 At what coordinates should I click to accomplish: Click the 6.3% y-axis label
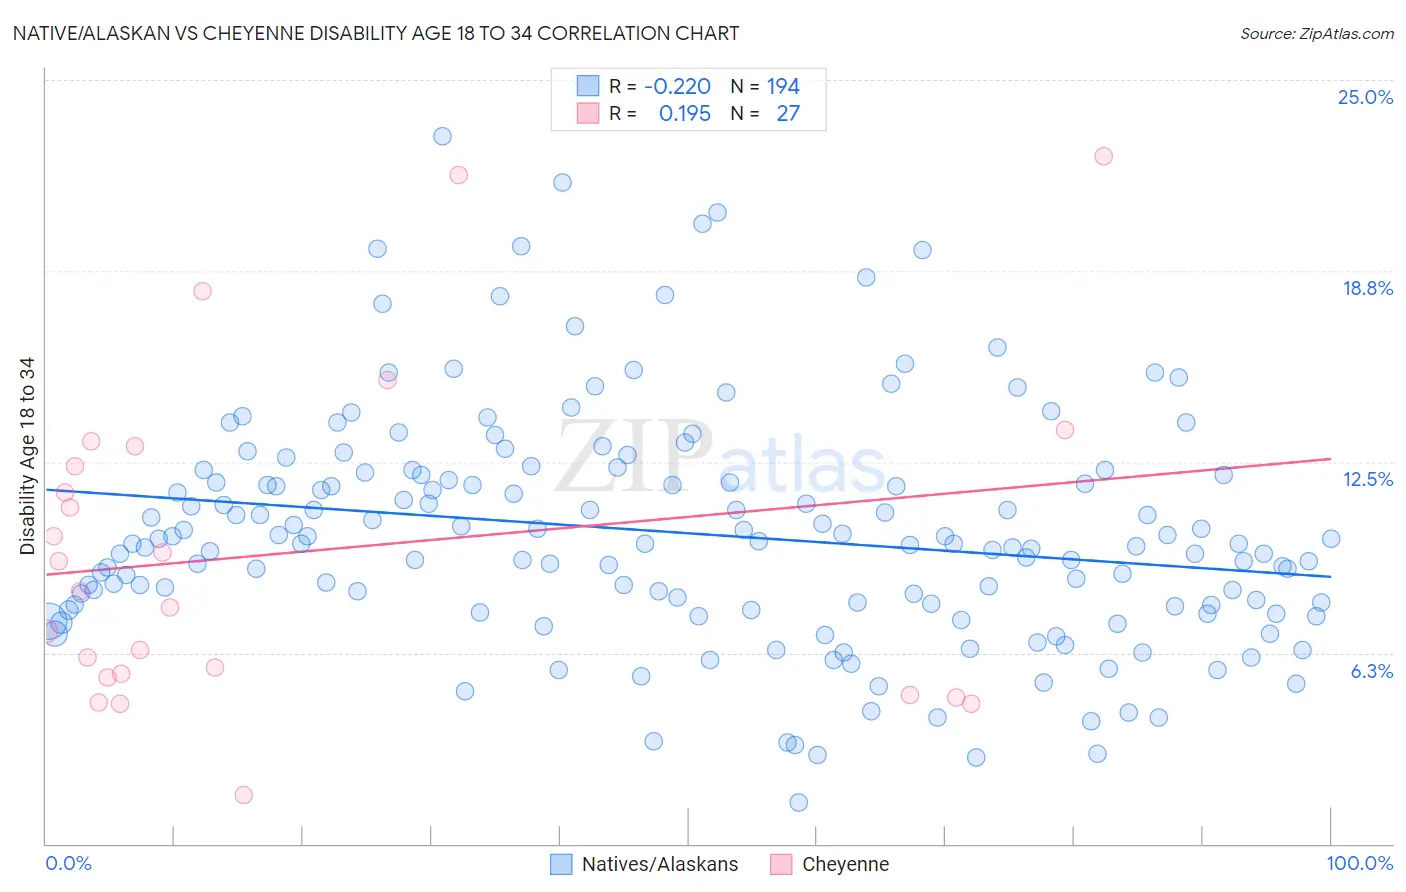pyautogui.click(x=1372, y=671)
